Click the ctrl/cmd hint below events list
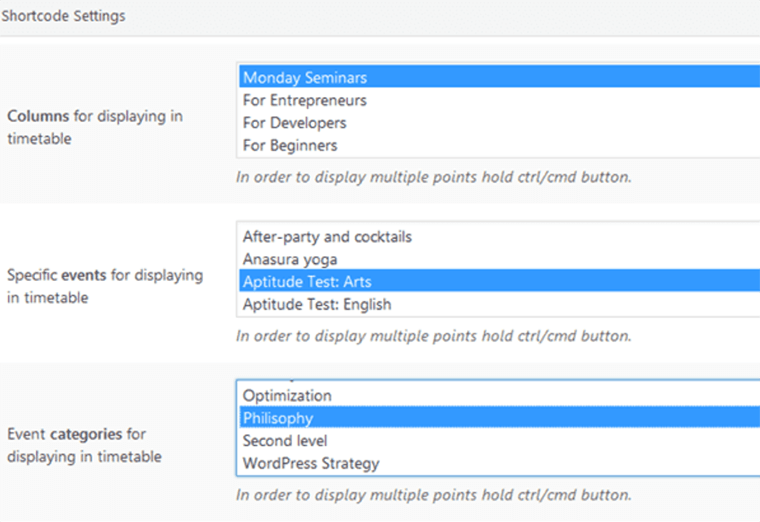Viewport: 760px width, 522px height. (433, 335)
